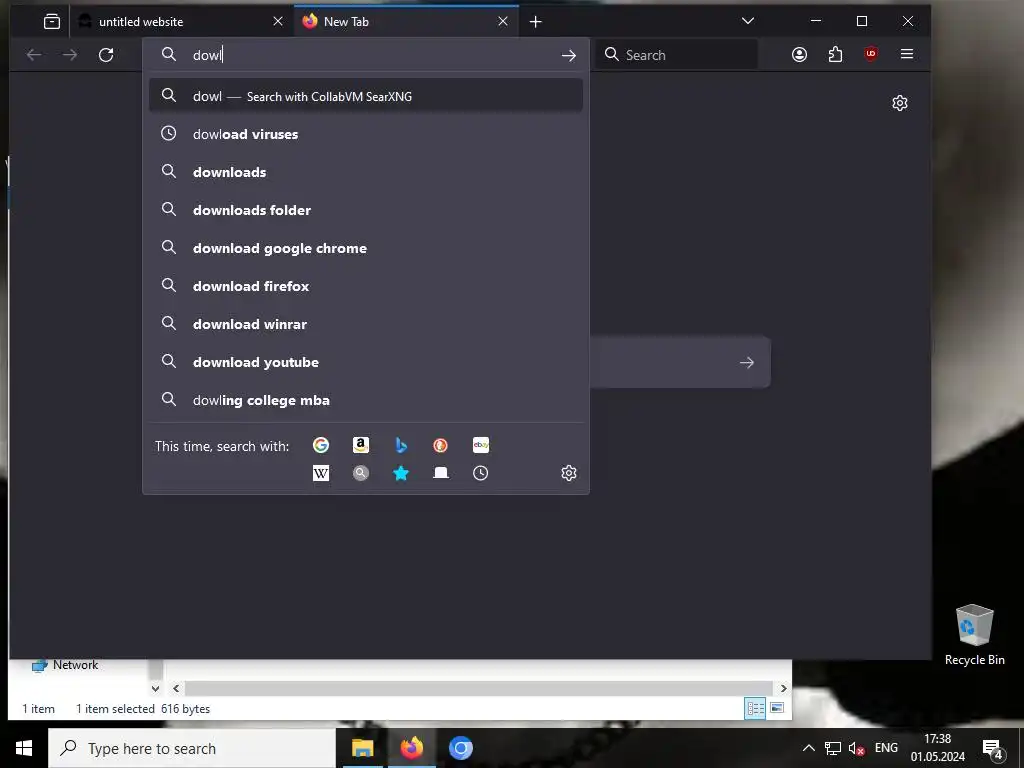Search this time with Bing
1024x768 pixels.
coord(401,445)
